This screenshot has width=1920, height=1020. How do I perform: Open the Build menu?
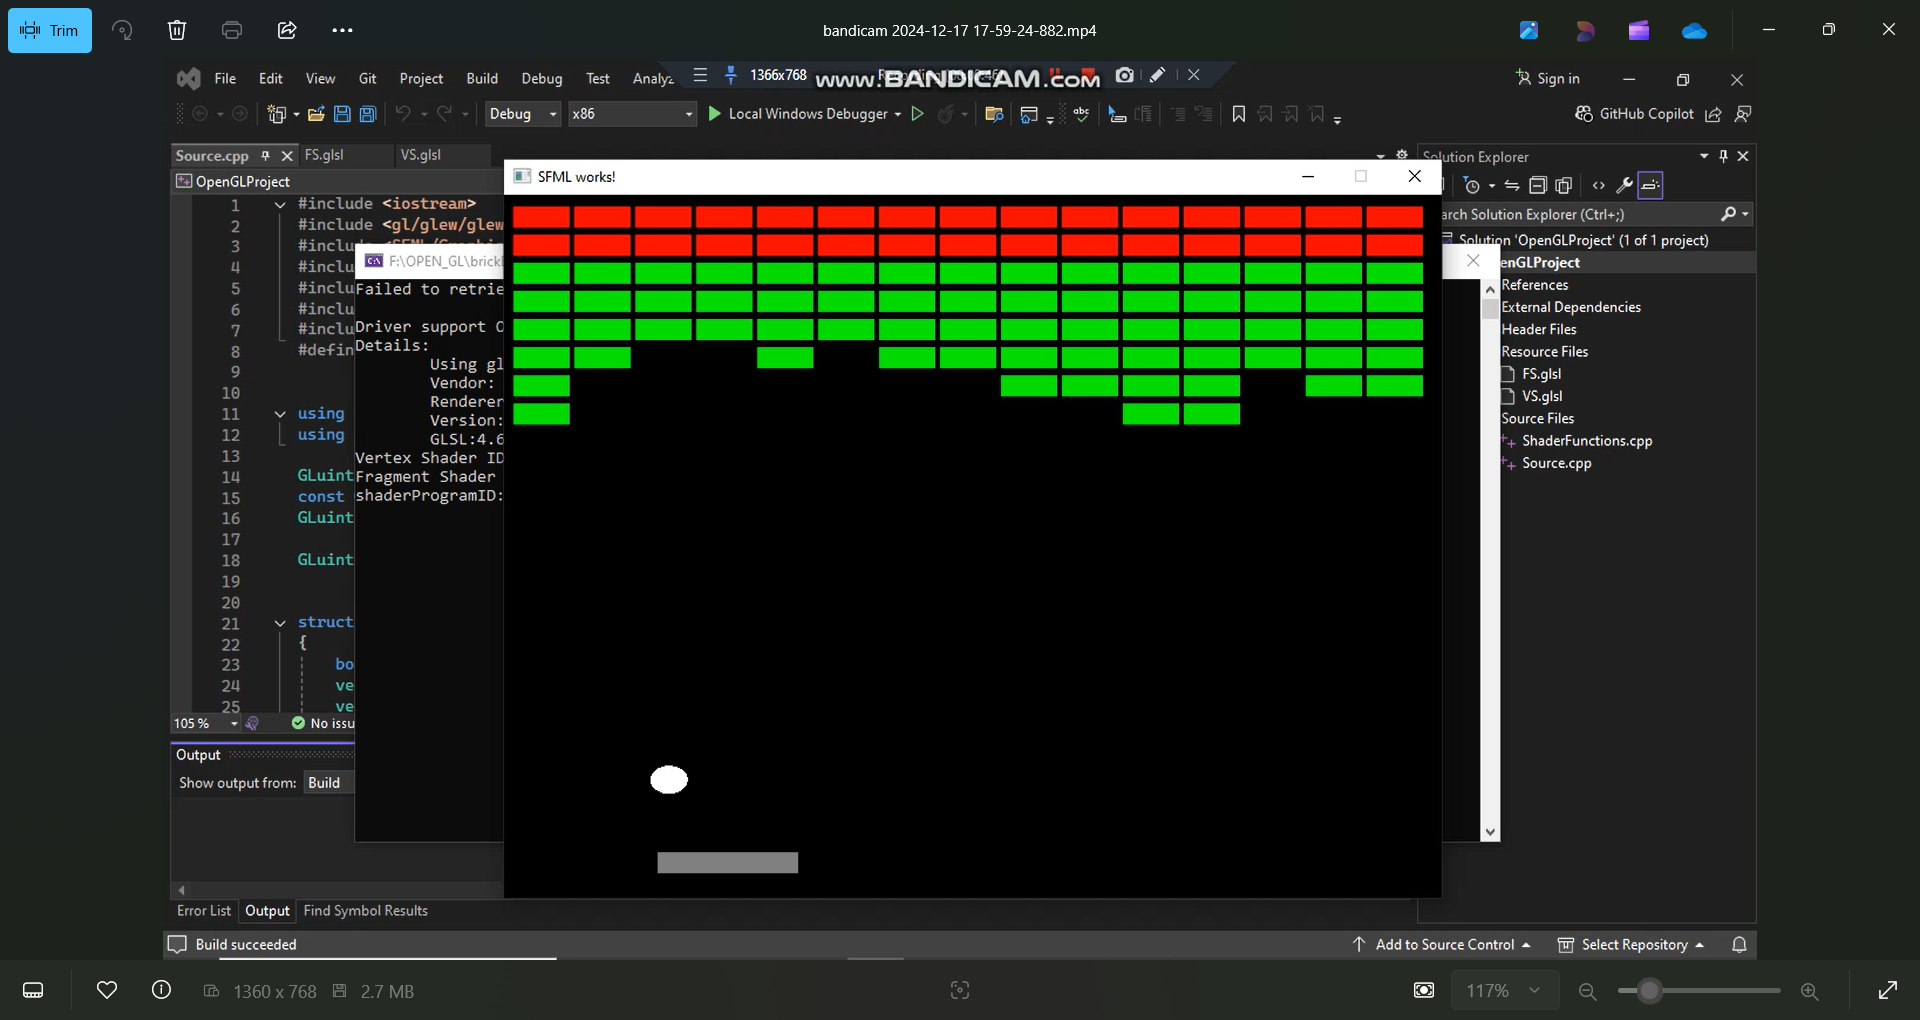(x=481, y=78)
